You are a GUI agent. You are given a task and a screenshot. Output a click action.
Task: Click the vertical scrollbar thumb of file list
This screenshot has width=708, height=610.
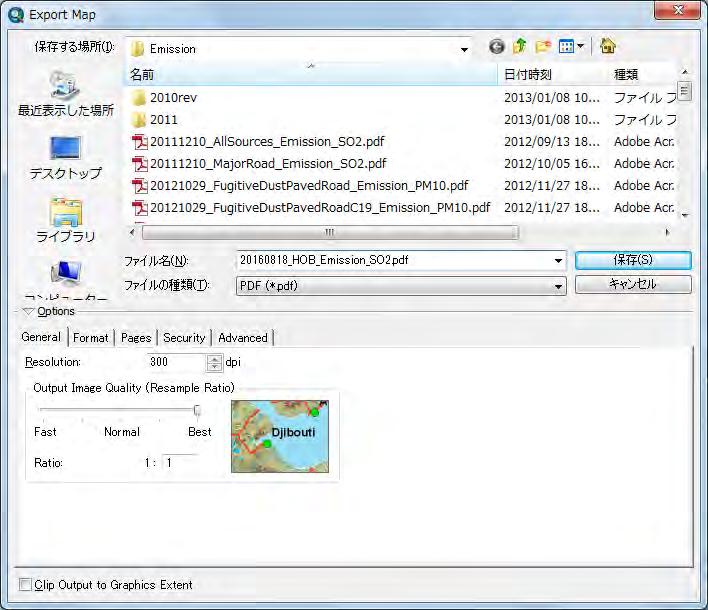point(685,91)
